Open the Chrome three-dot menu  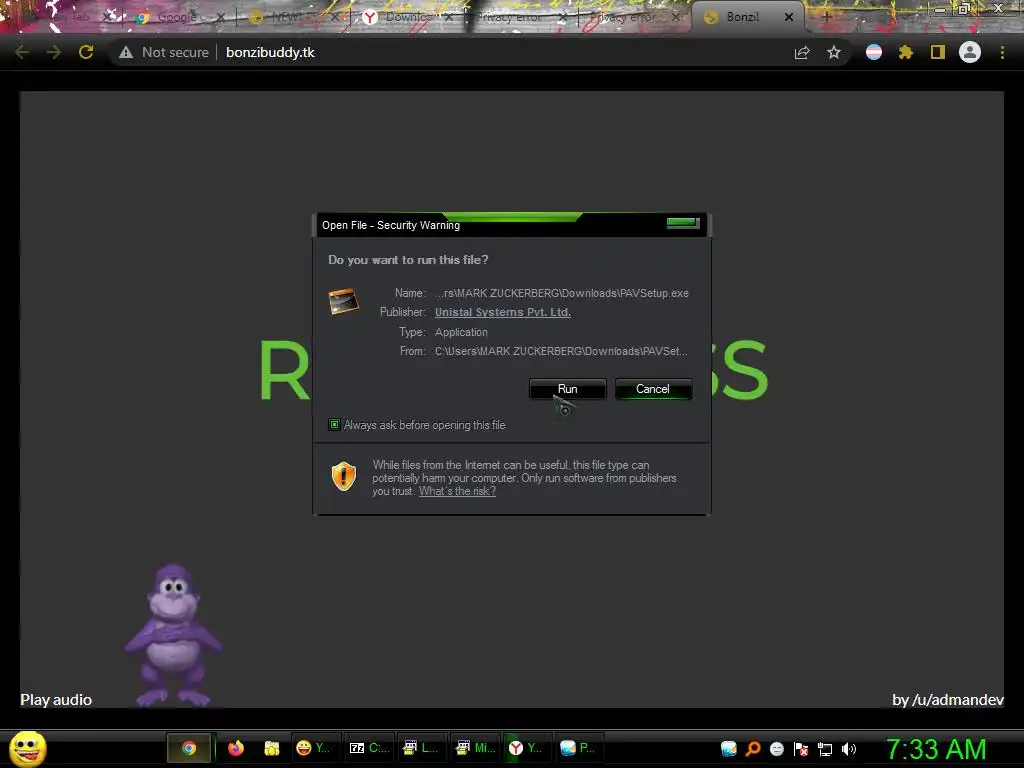pos(1002,52)
